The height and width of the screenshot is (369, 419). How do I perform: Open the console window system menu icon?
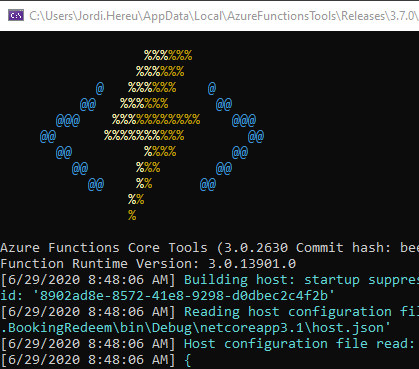coord(16,16)
